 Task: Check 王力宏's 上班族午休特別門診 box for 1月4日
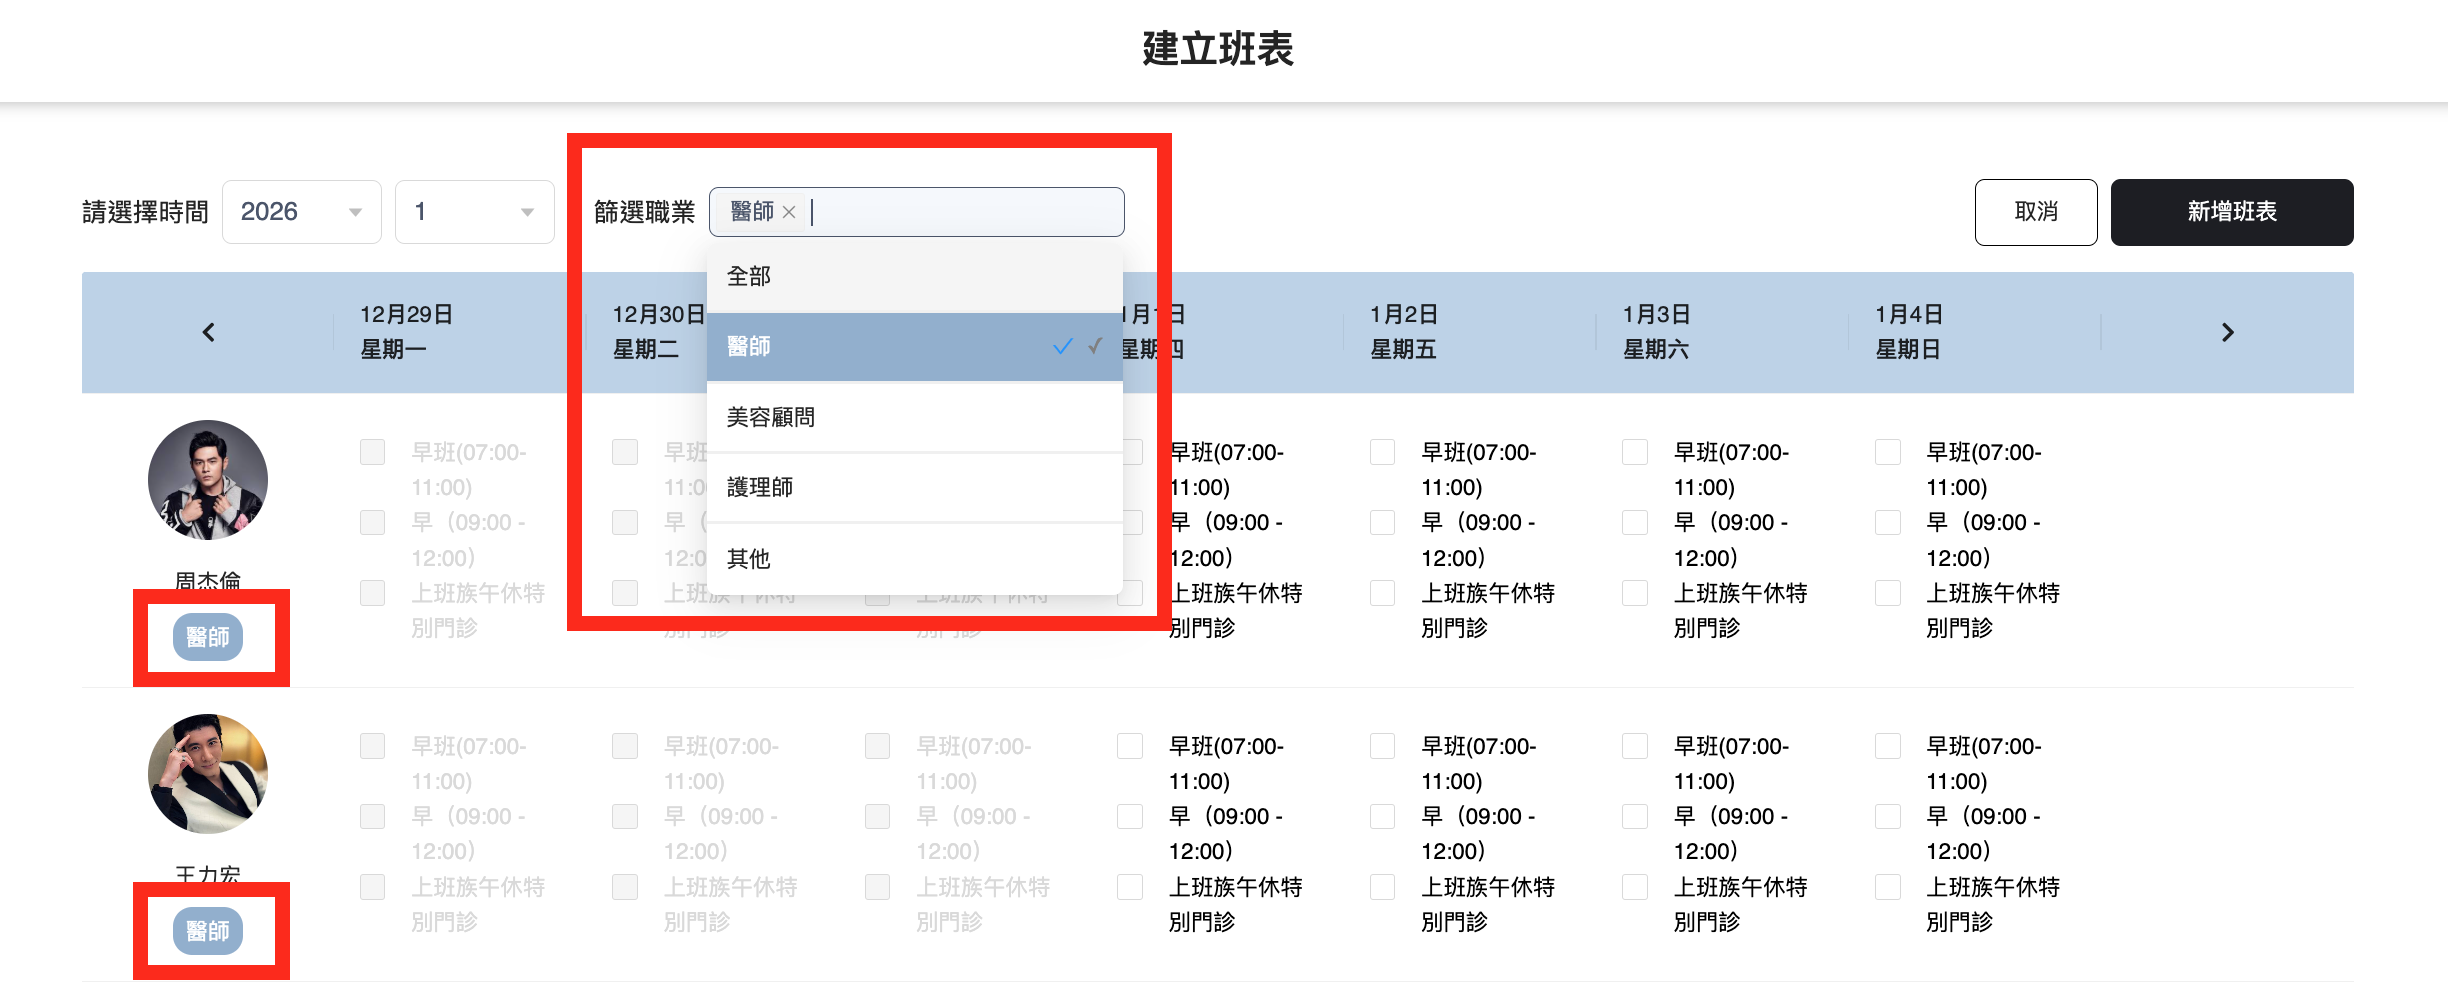pos(1887,887)
